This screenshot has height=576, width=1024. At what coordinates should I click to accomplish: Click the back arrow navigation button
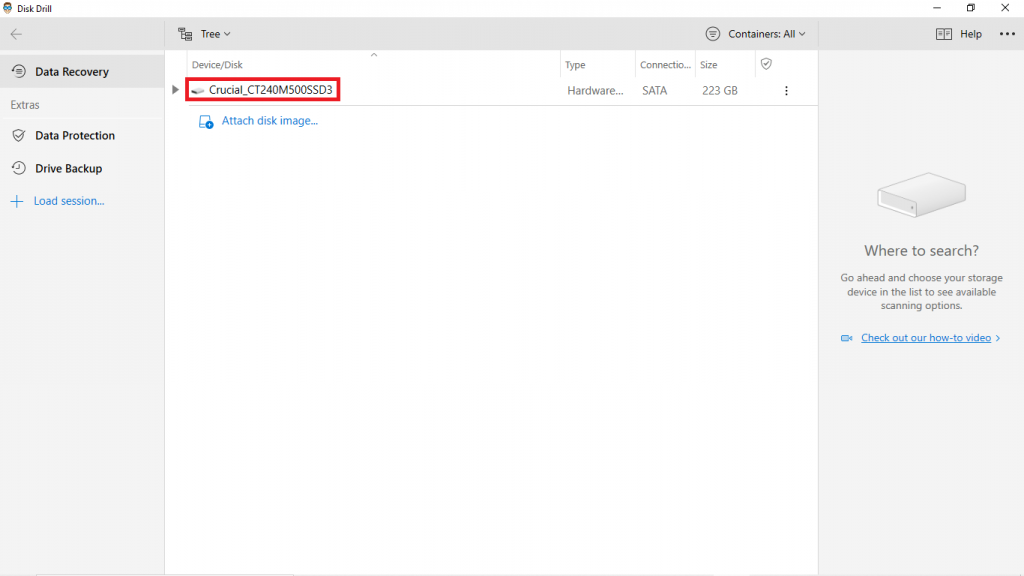pos(15,33)
